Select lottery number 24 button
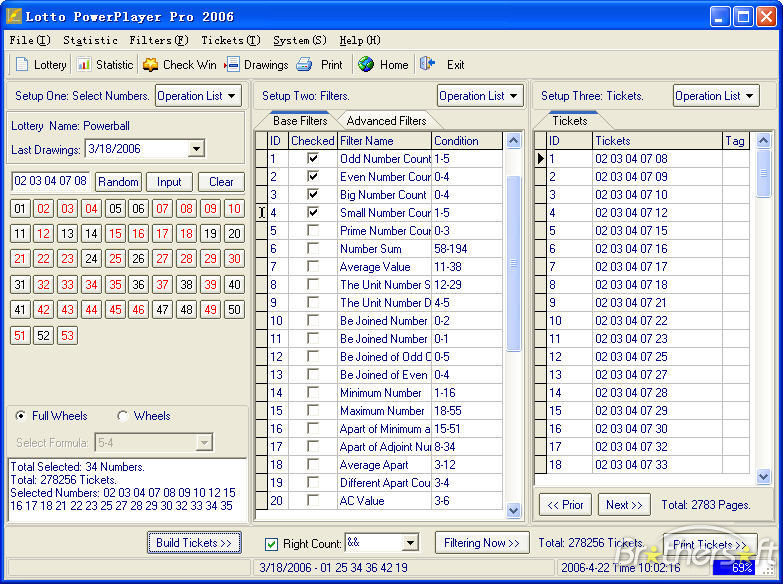783x584 pixels. click(91, 259)
